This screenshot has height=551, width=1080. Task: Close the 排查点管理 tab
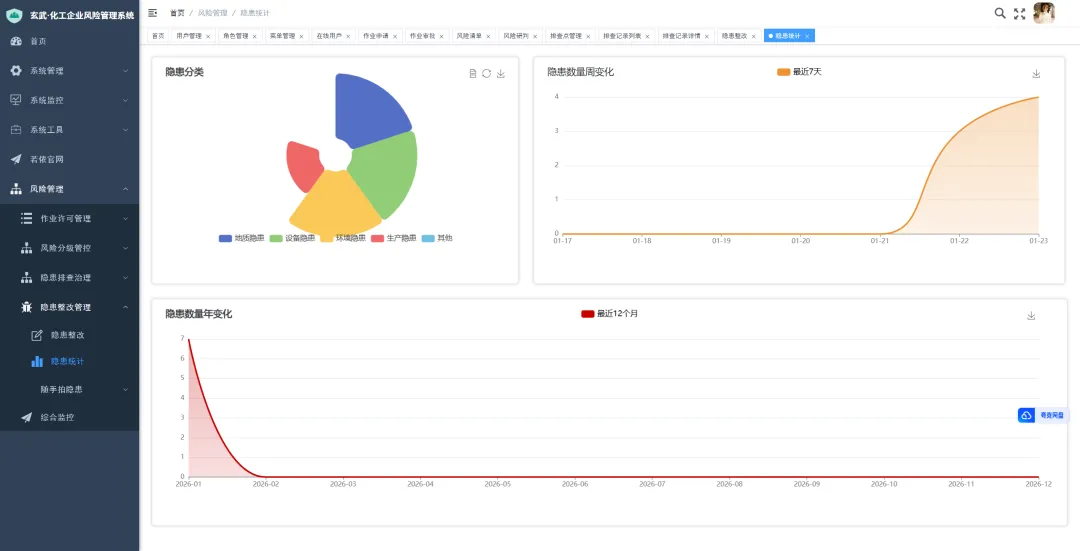tap(588, 37)
